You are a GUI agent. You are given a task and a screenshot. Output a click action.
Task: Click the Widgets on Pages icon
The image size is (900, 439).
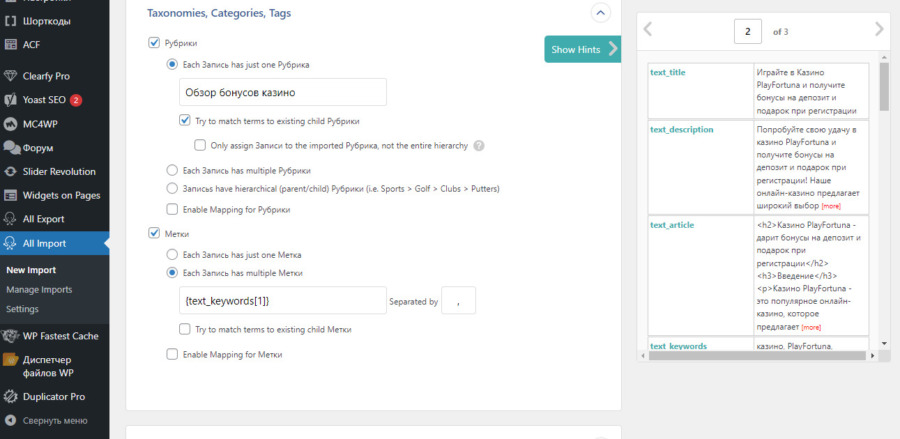pos(10,196)
